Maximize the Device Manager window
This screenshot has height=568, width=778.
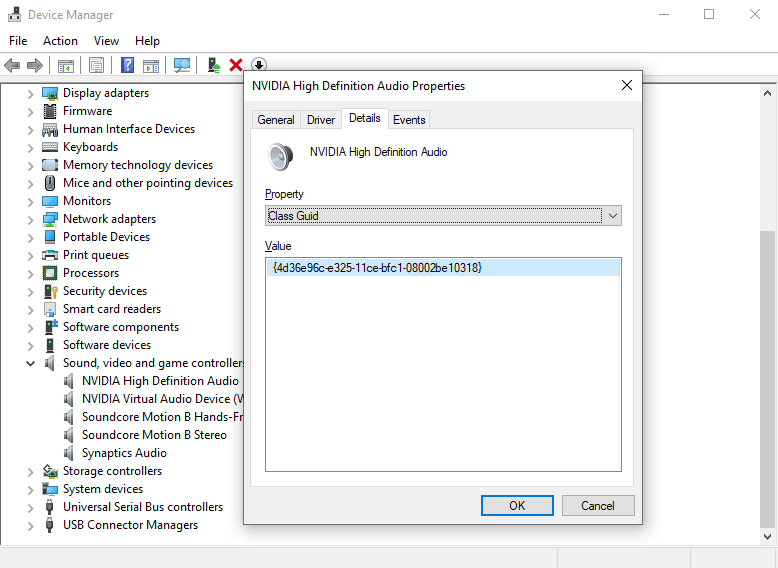pyautogui.click(x=709, y=14)
